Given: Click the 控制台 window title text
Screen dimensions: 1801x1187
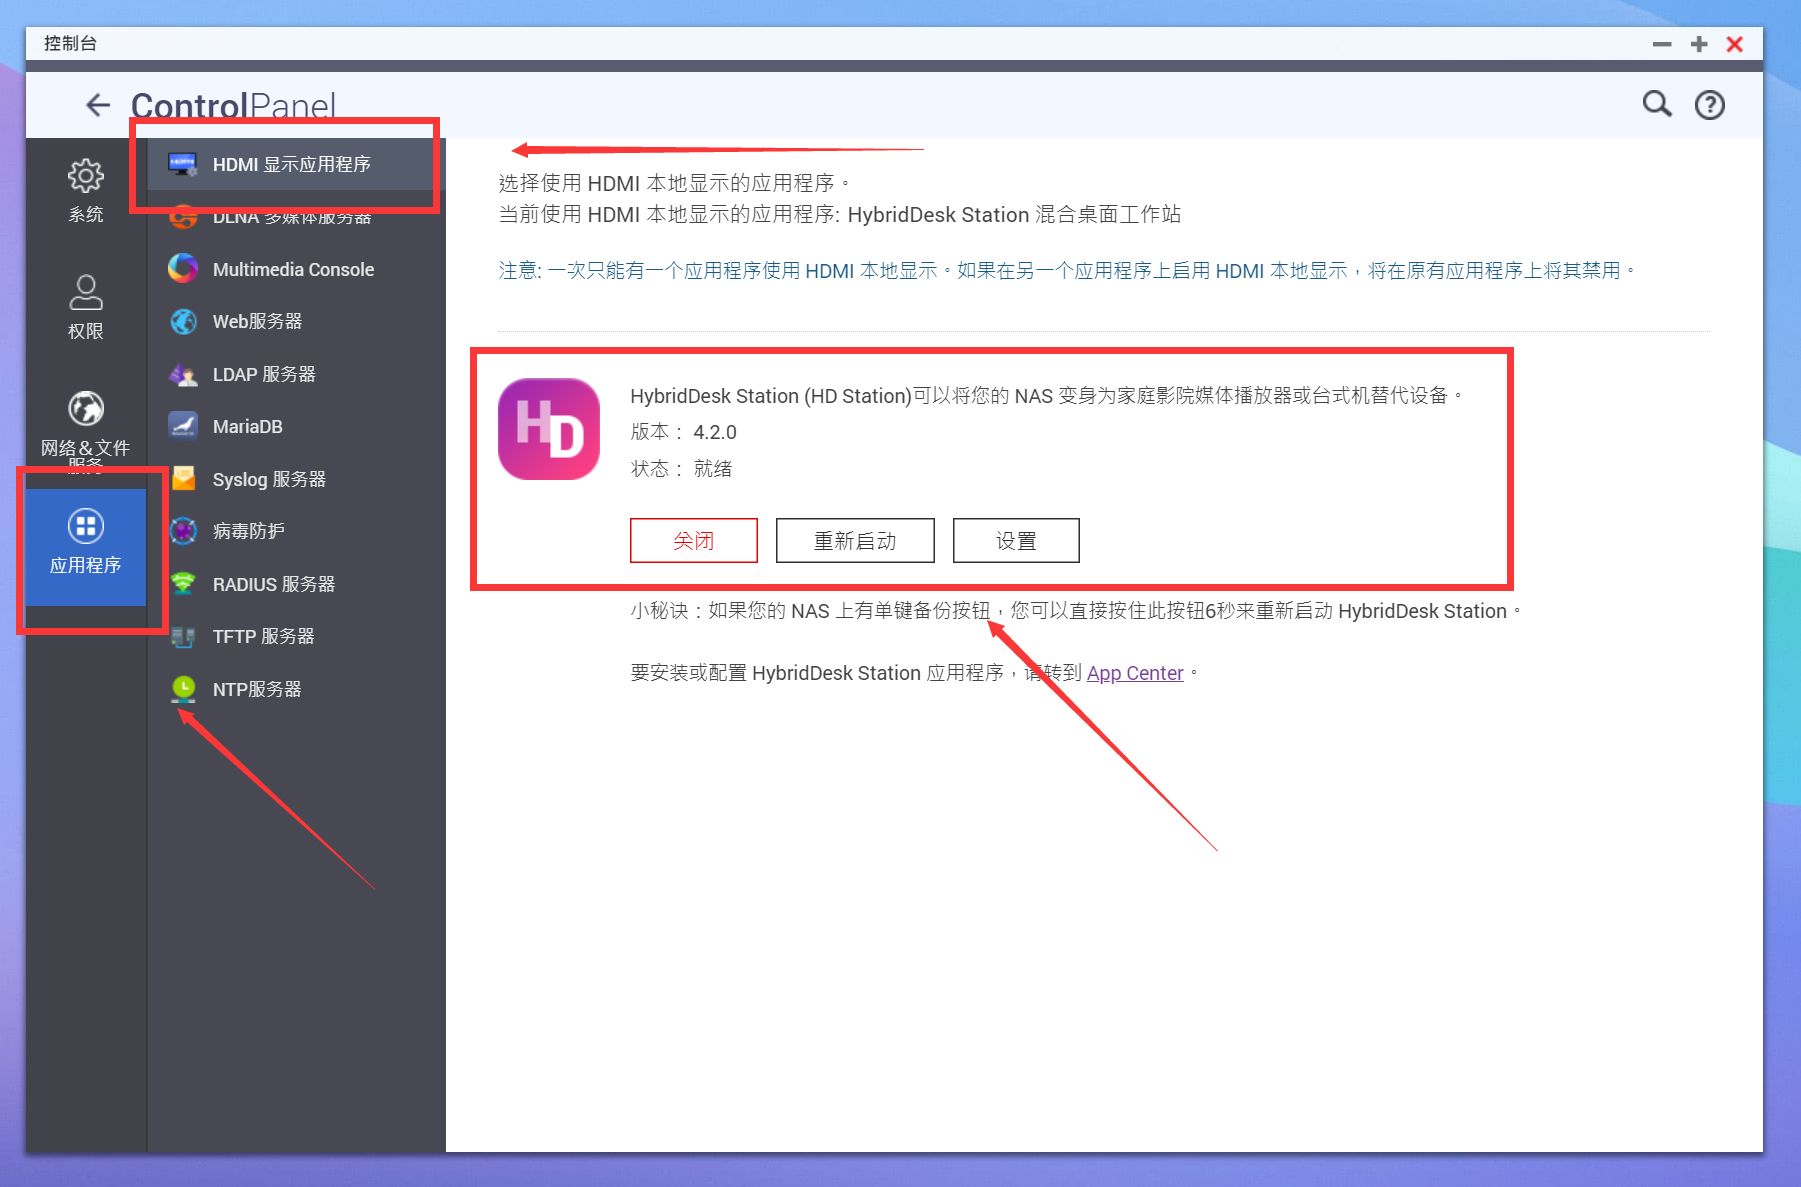Looking at the screenshot, I should 70,43.
